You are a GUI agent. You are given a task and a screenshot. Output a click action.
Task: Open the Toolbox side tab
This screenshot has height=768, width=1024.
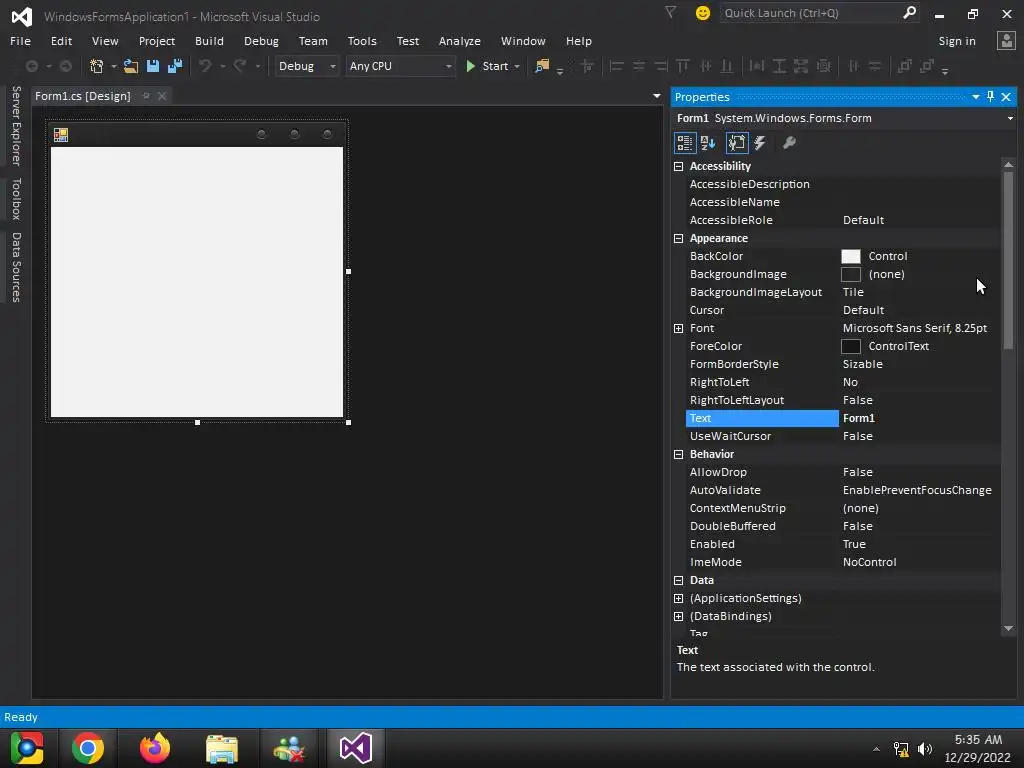16,199
